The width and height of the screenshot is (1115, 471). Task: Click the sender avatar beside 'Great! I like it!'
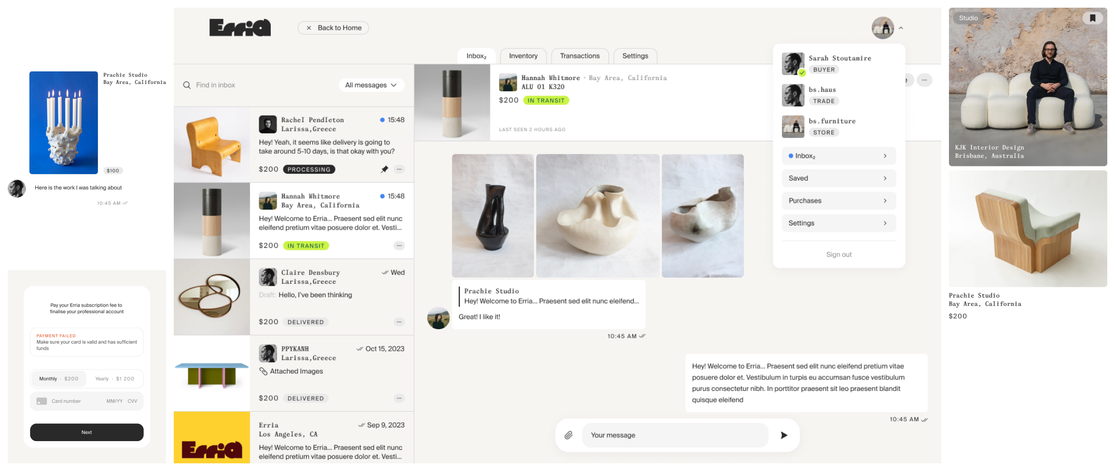click(438, 318)
